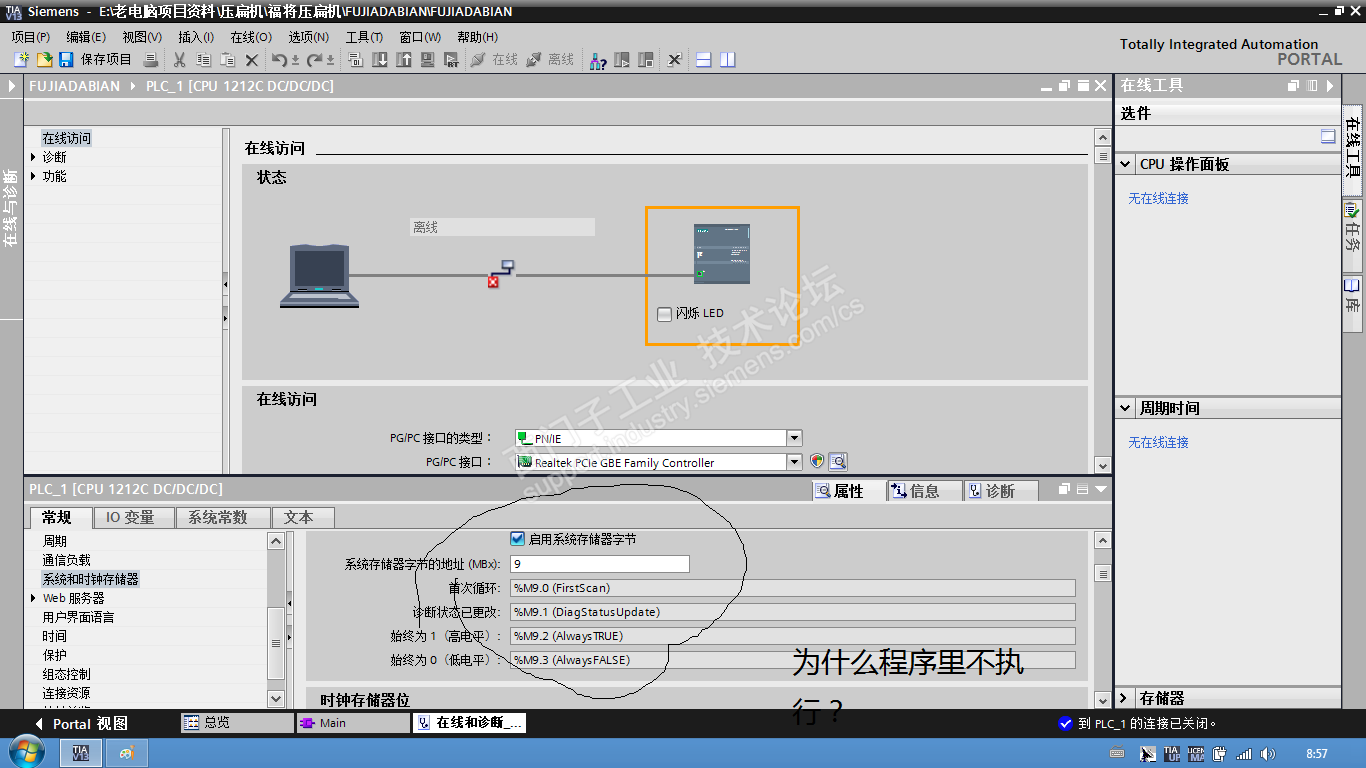Open the Windows Start menu
Viewport: 1366px width, 768px height.
(x=25, y=752)
